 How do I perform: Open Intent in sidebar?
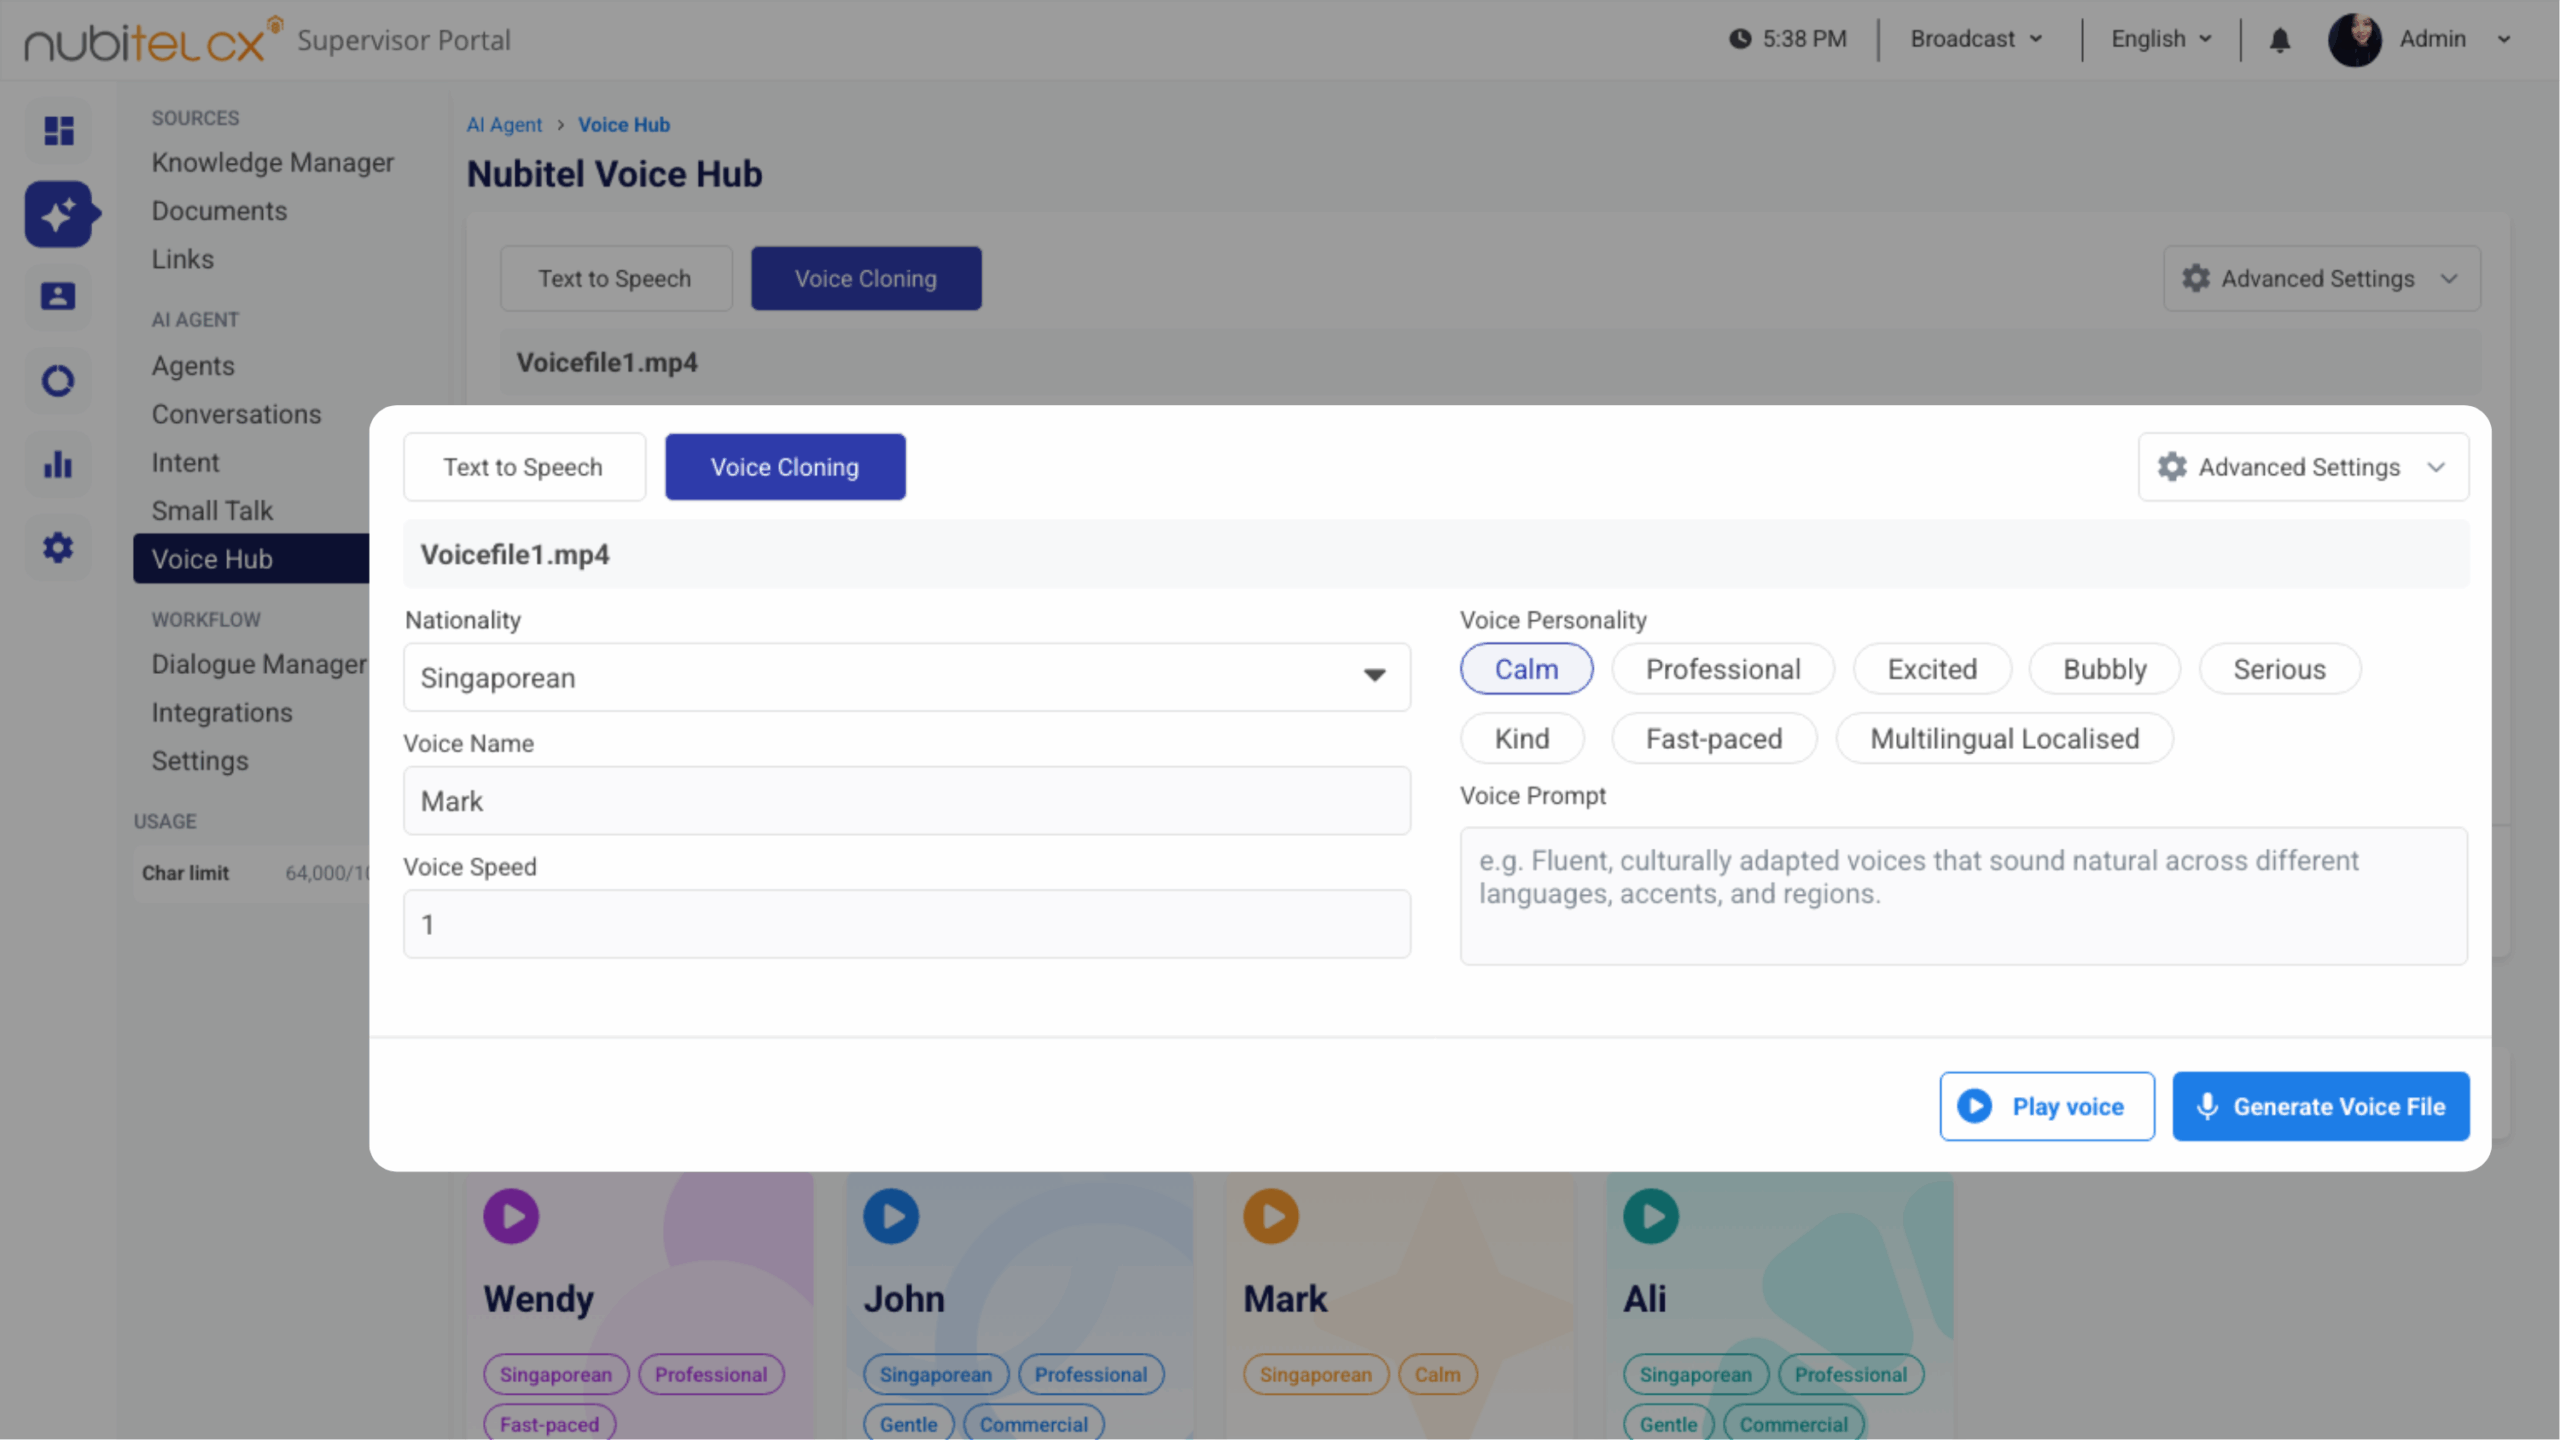click(x=185, y=462)
